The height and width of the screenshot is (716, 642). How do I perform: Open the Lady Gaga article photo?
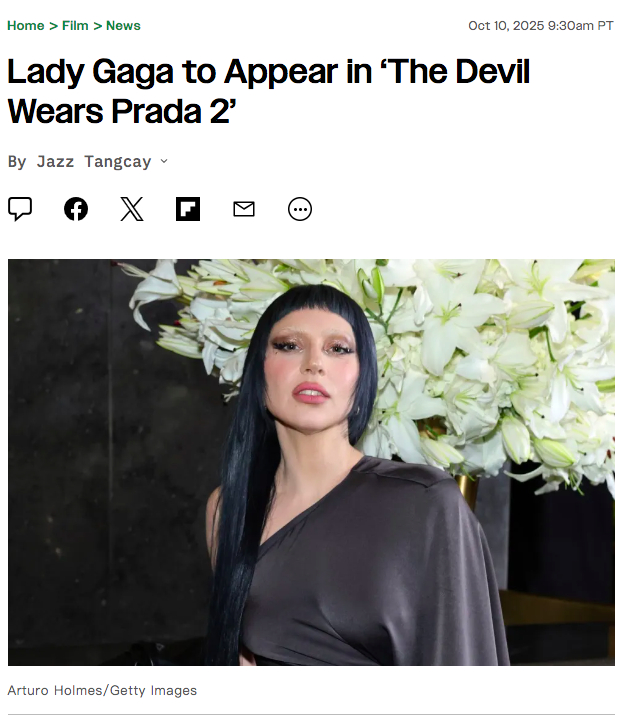[x=311, y=462]
